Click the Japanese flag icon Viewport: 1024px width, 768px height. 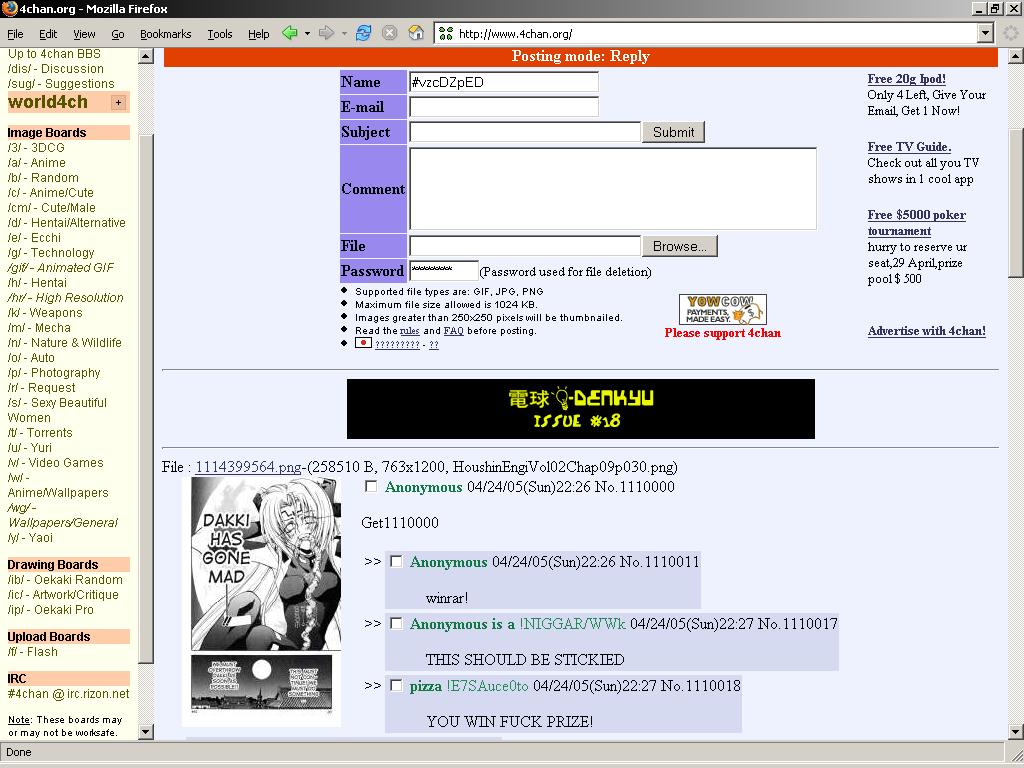363,343
